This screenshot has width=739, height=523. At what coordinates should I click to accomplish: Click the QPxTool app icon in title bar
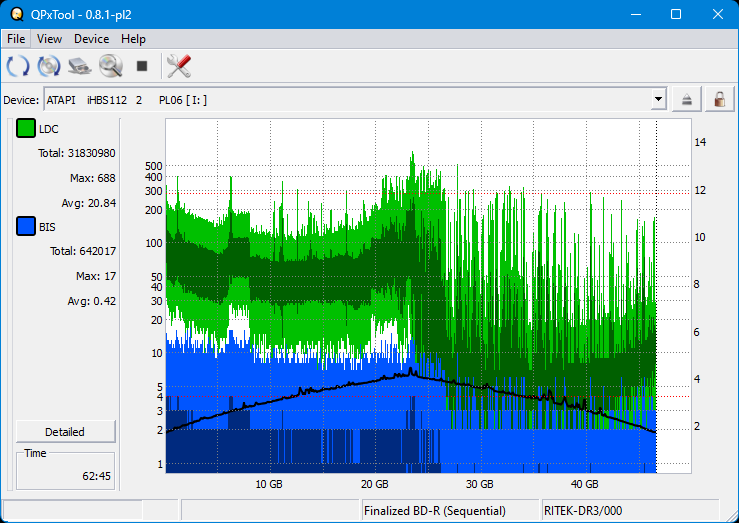coord(17,14)
